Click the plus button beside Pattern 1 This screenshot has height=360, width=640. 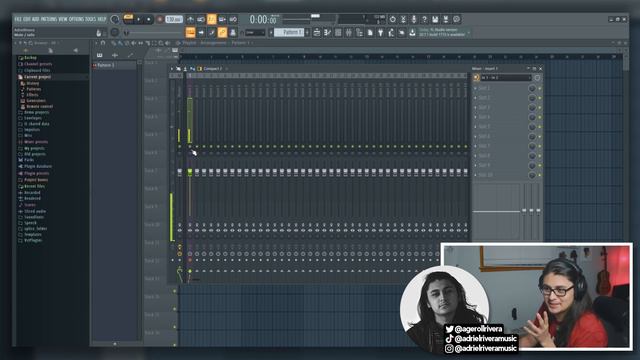tap(307, 32)
